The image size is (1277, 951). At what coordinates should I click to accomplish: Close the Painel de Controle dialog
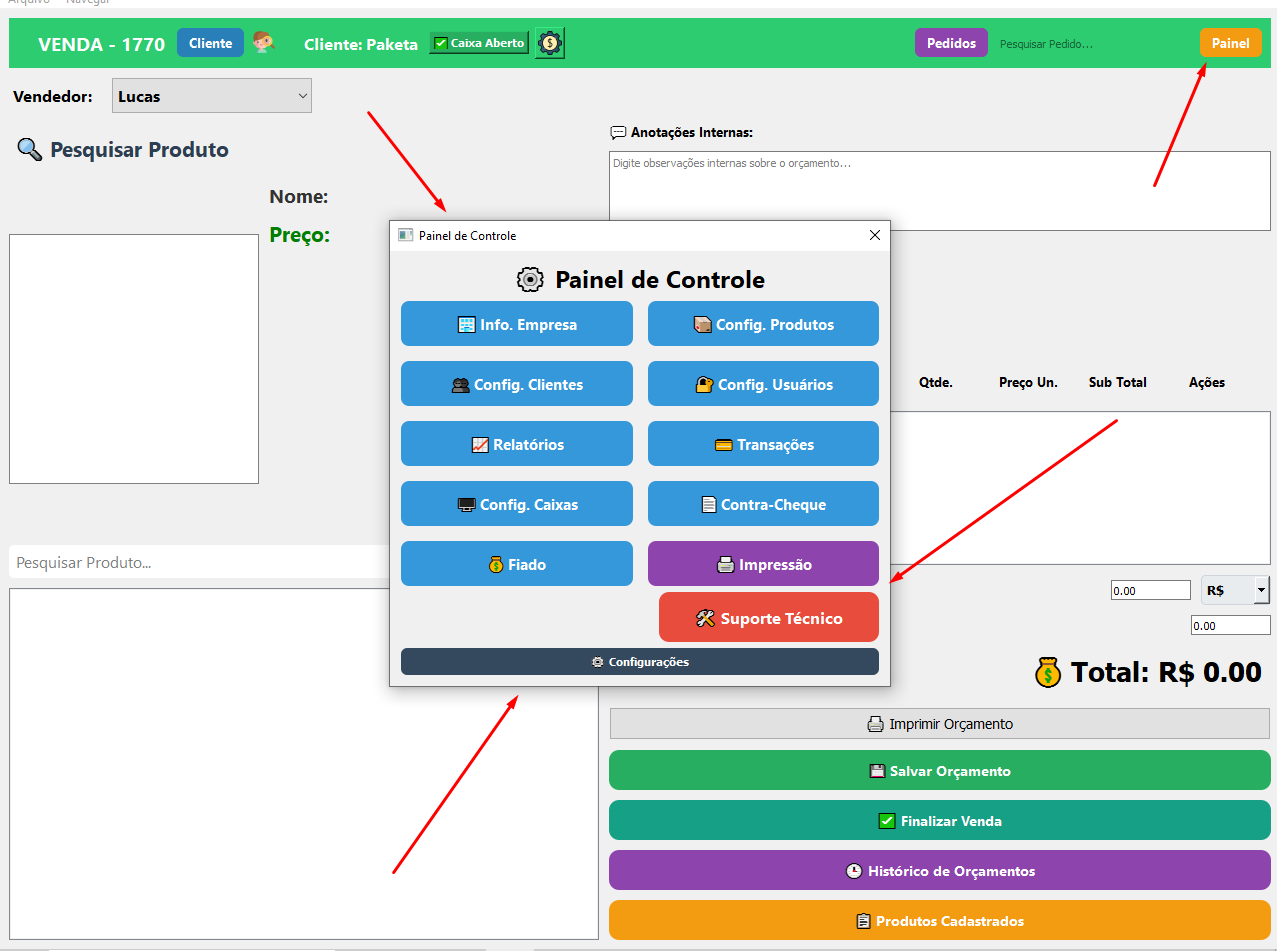pyautogui.click(x=874, y=235)
